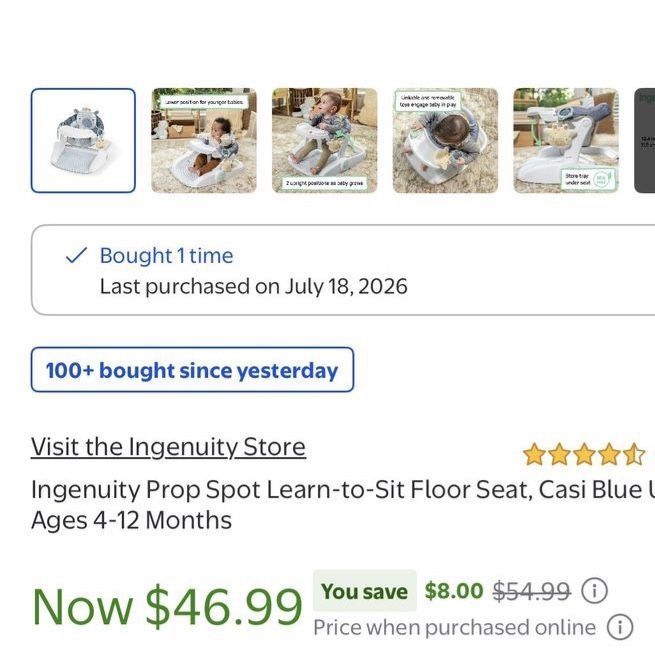Click the 'Price when purchased online' text
Screen dimensions: 655x655
tap(454, 627)
